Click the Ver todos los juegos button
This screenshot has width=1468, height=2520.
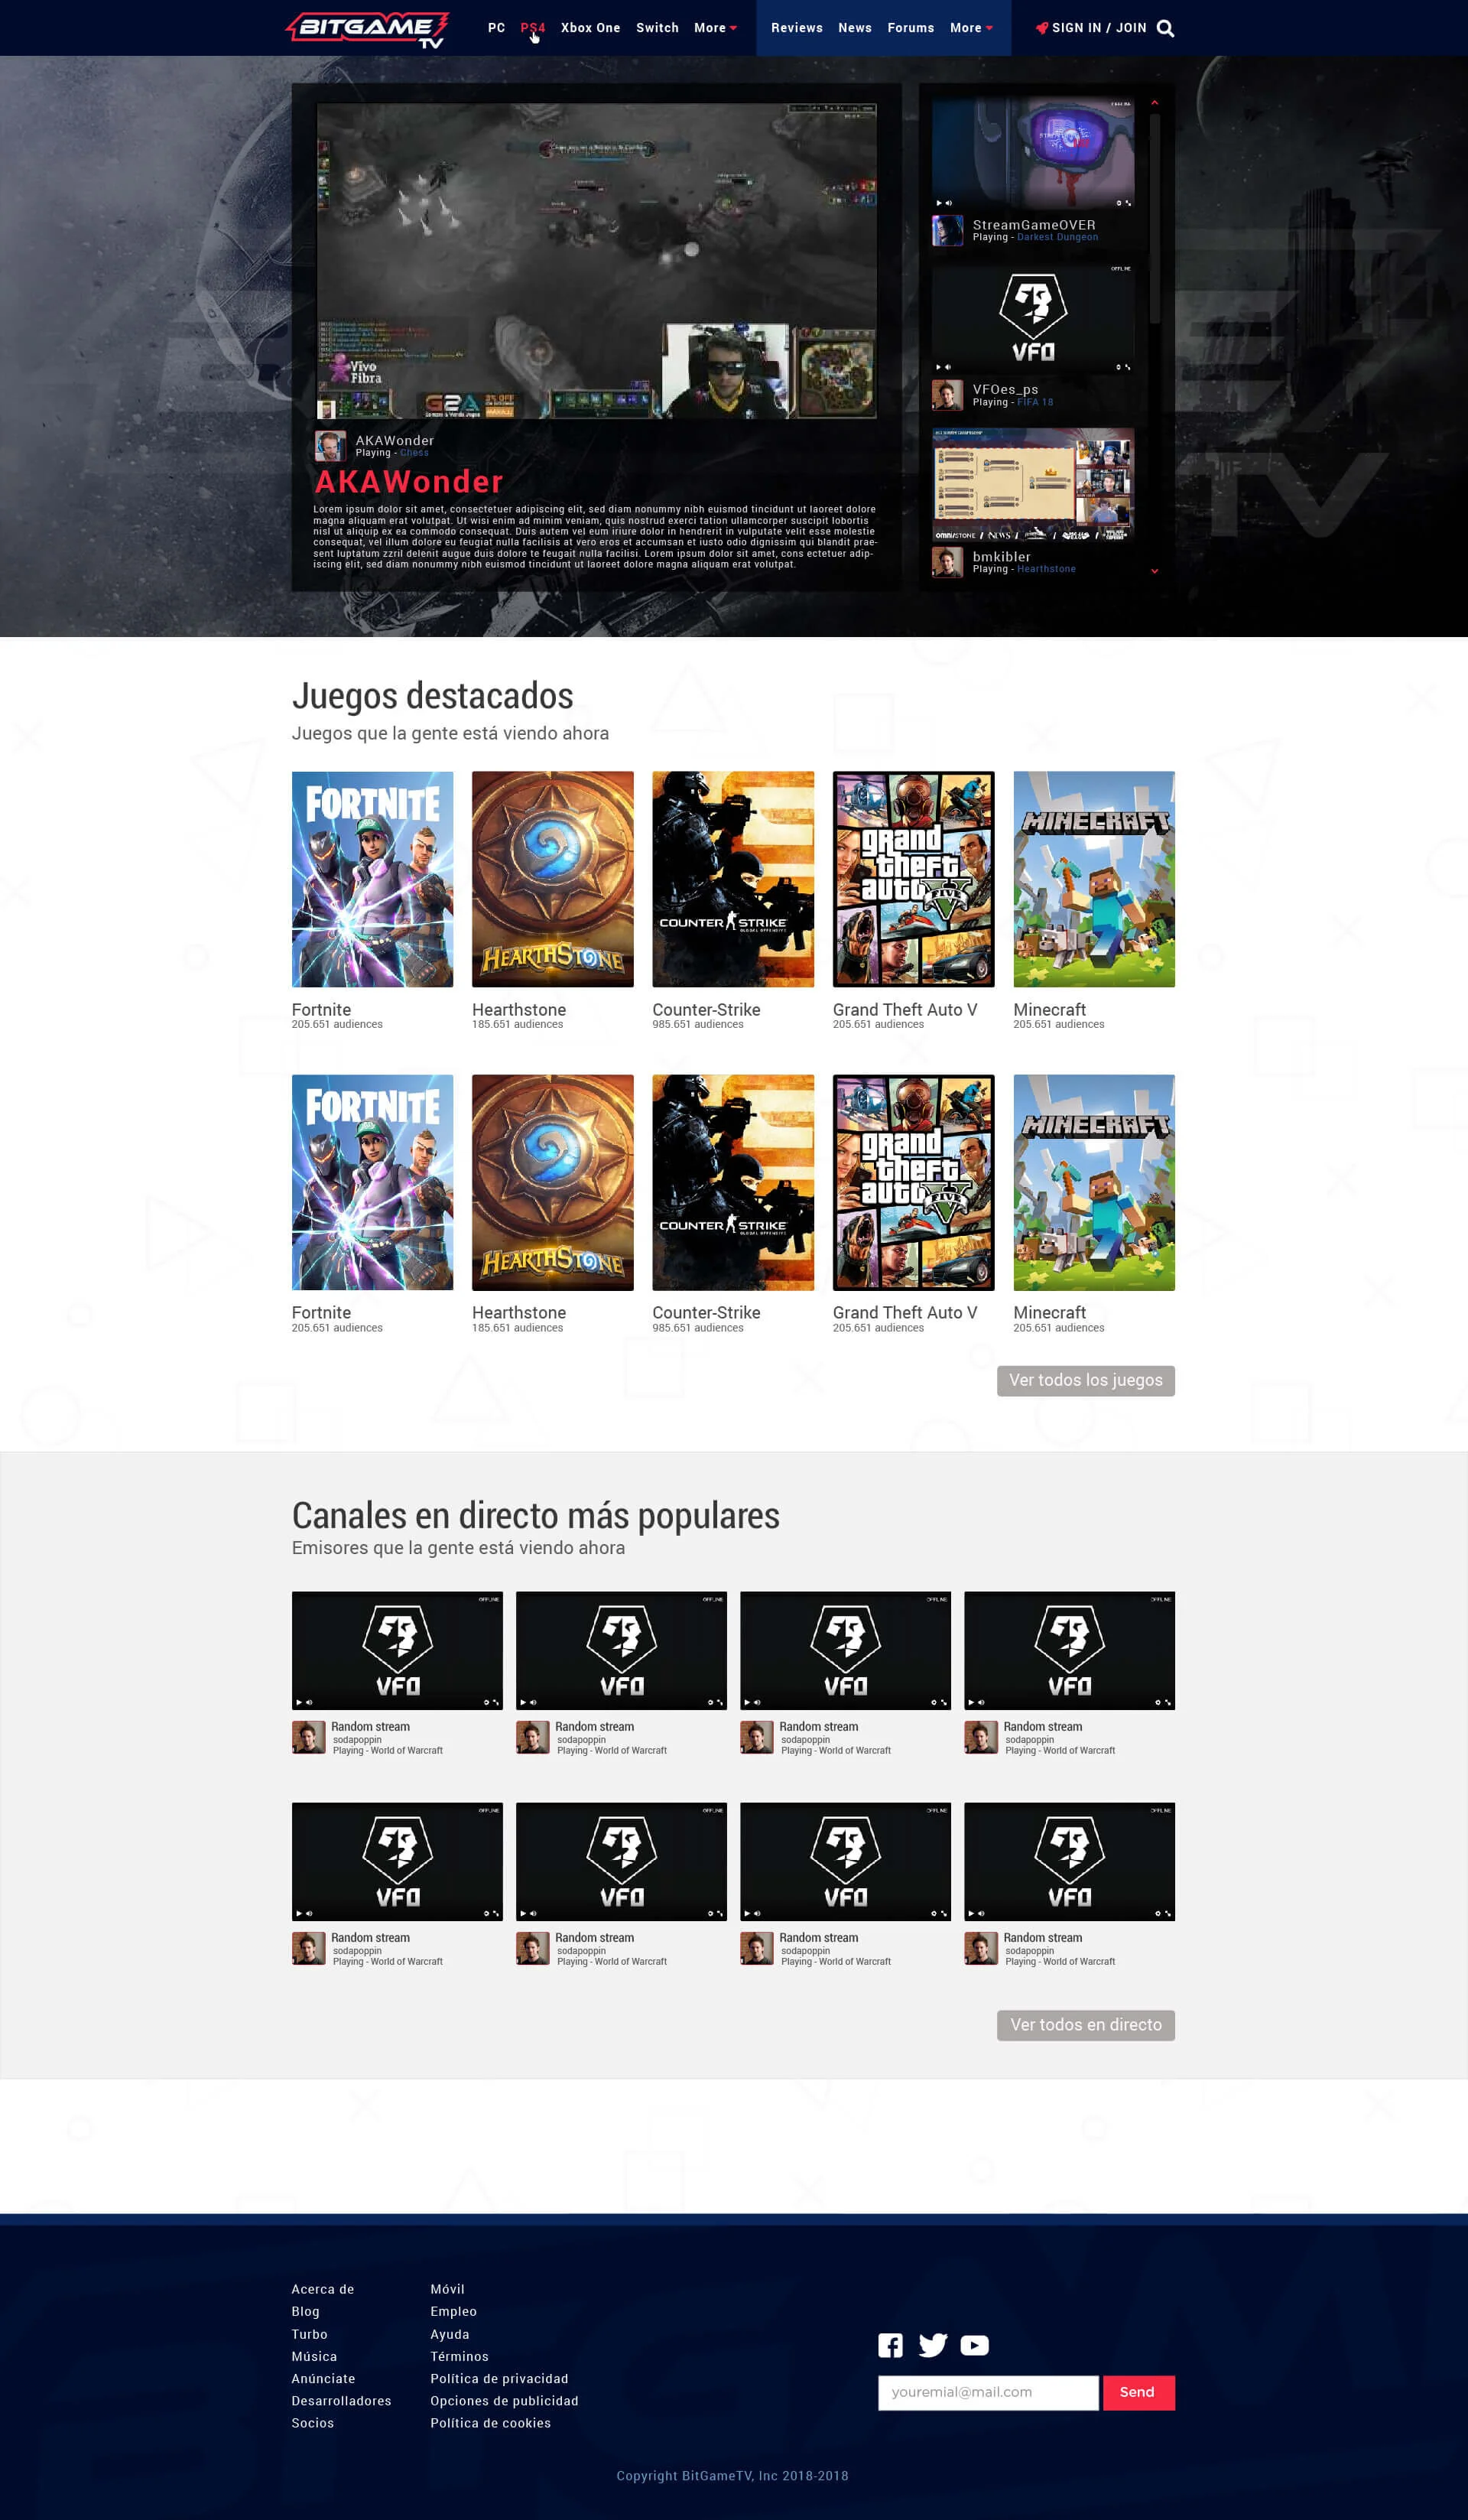[x=1085, y=1380]
